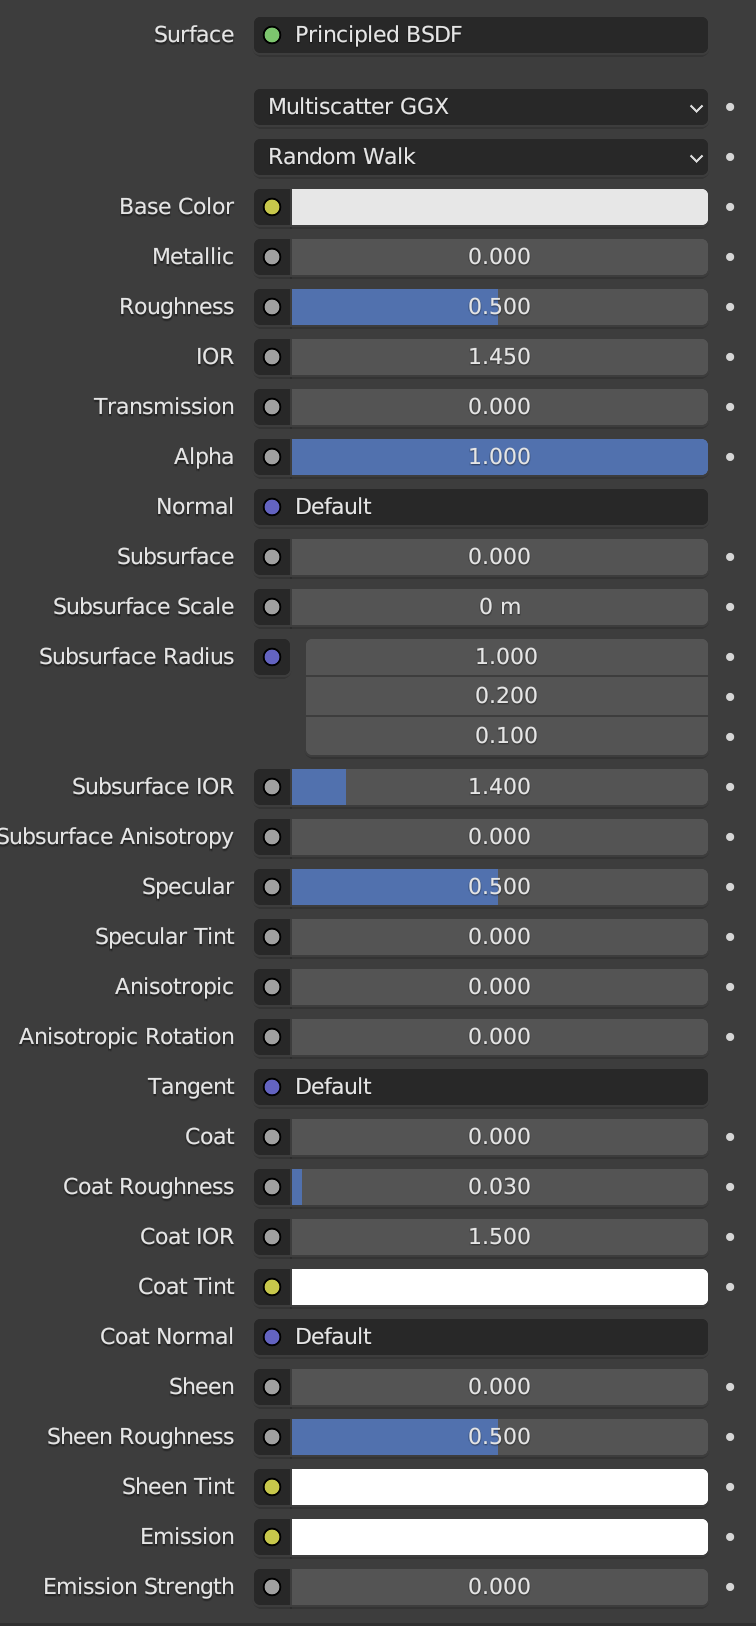Click the Specular socket icon
Image resolution: width=756 pixels, height=1626 pixels.
tap(272, 887)
